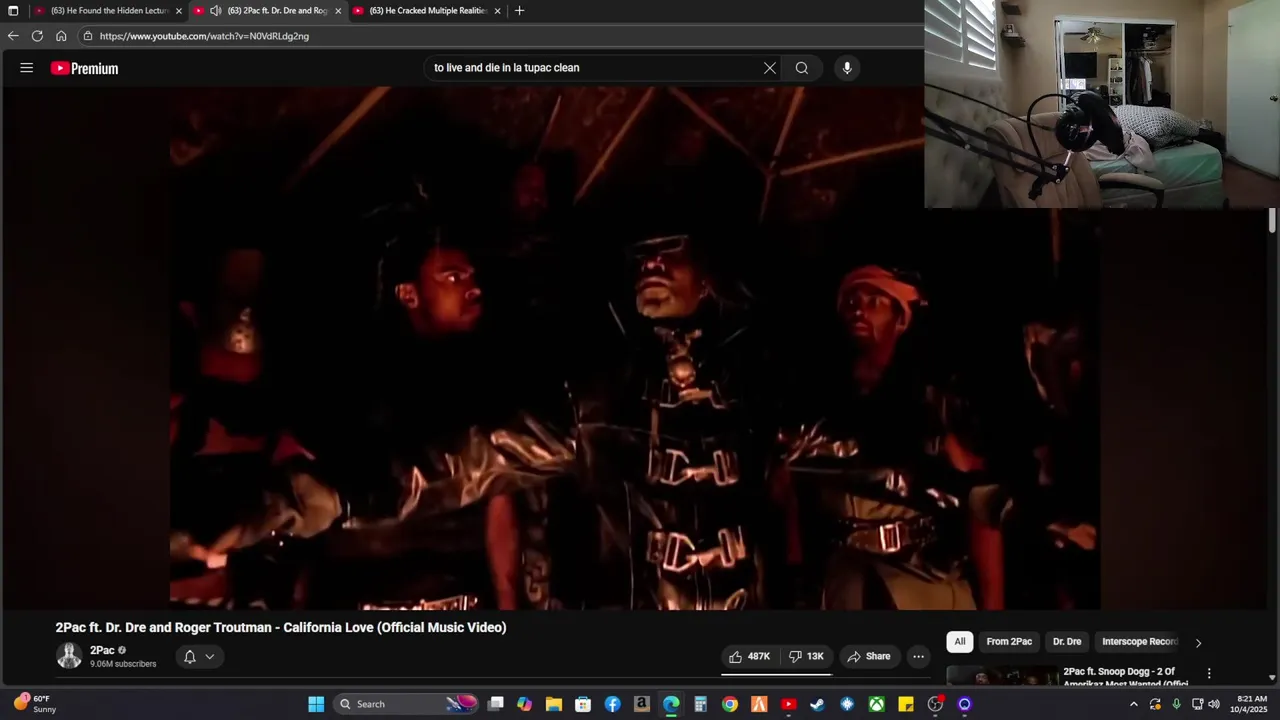
Task: Show hidden system tray icons
Action: (x=1133, y=704)
